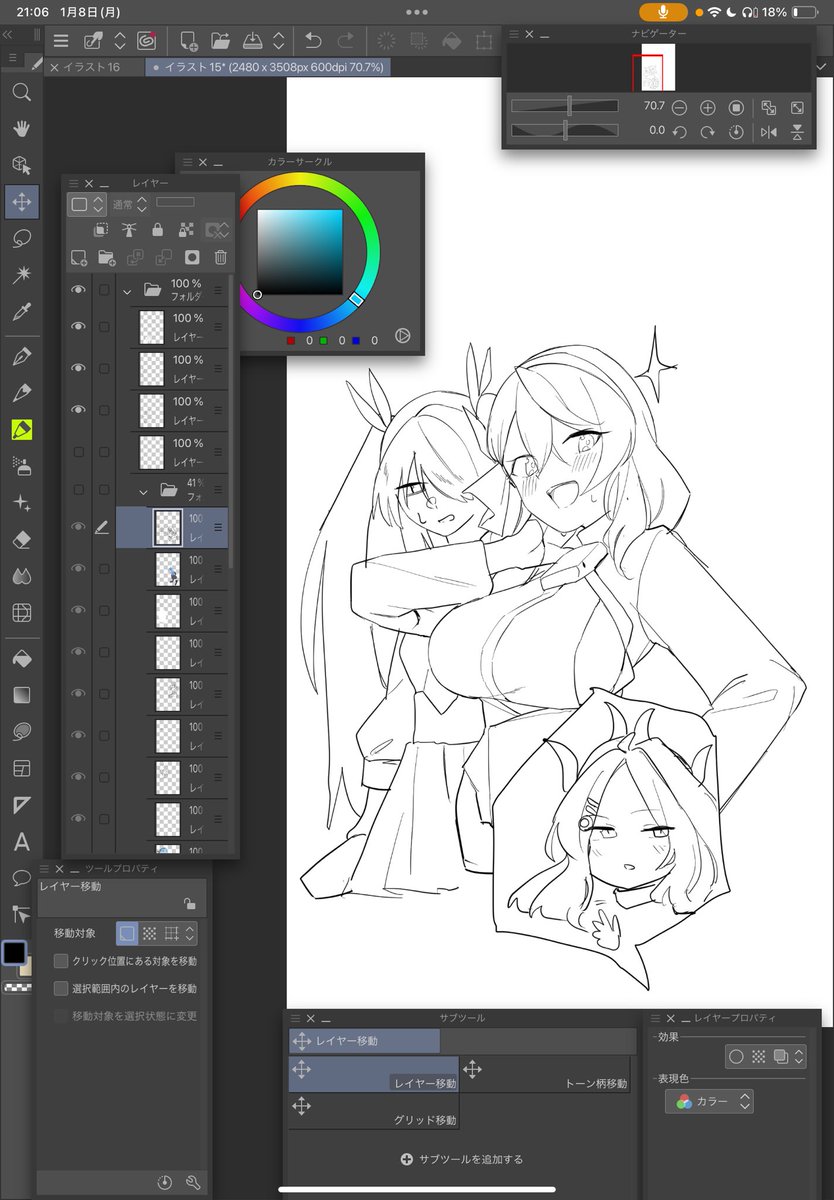Enable クリック位置にある対象を移動 checkbox
834x1200 pixels.
point(61,961)
